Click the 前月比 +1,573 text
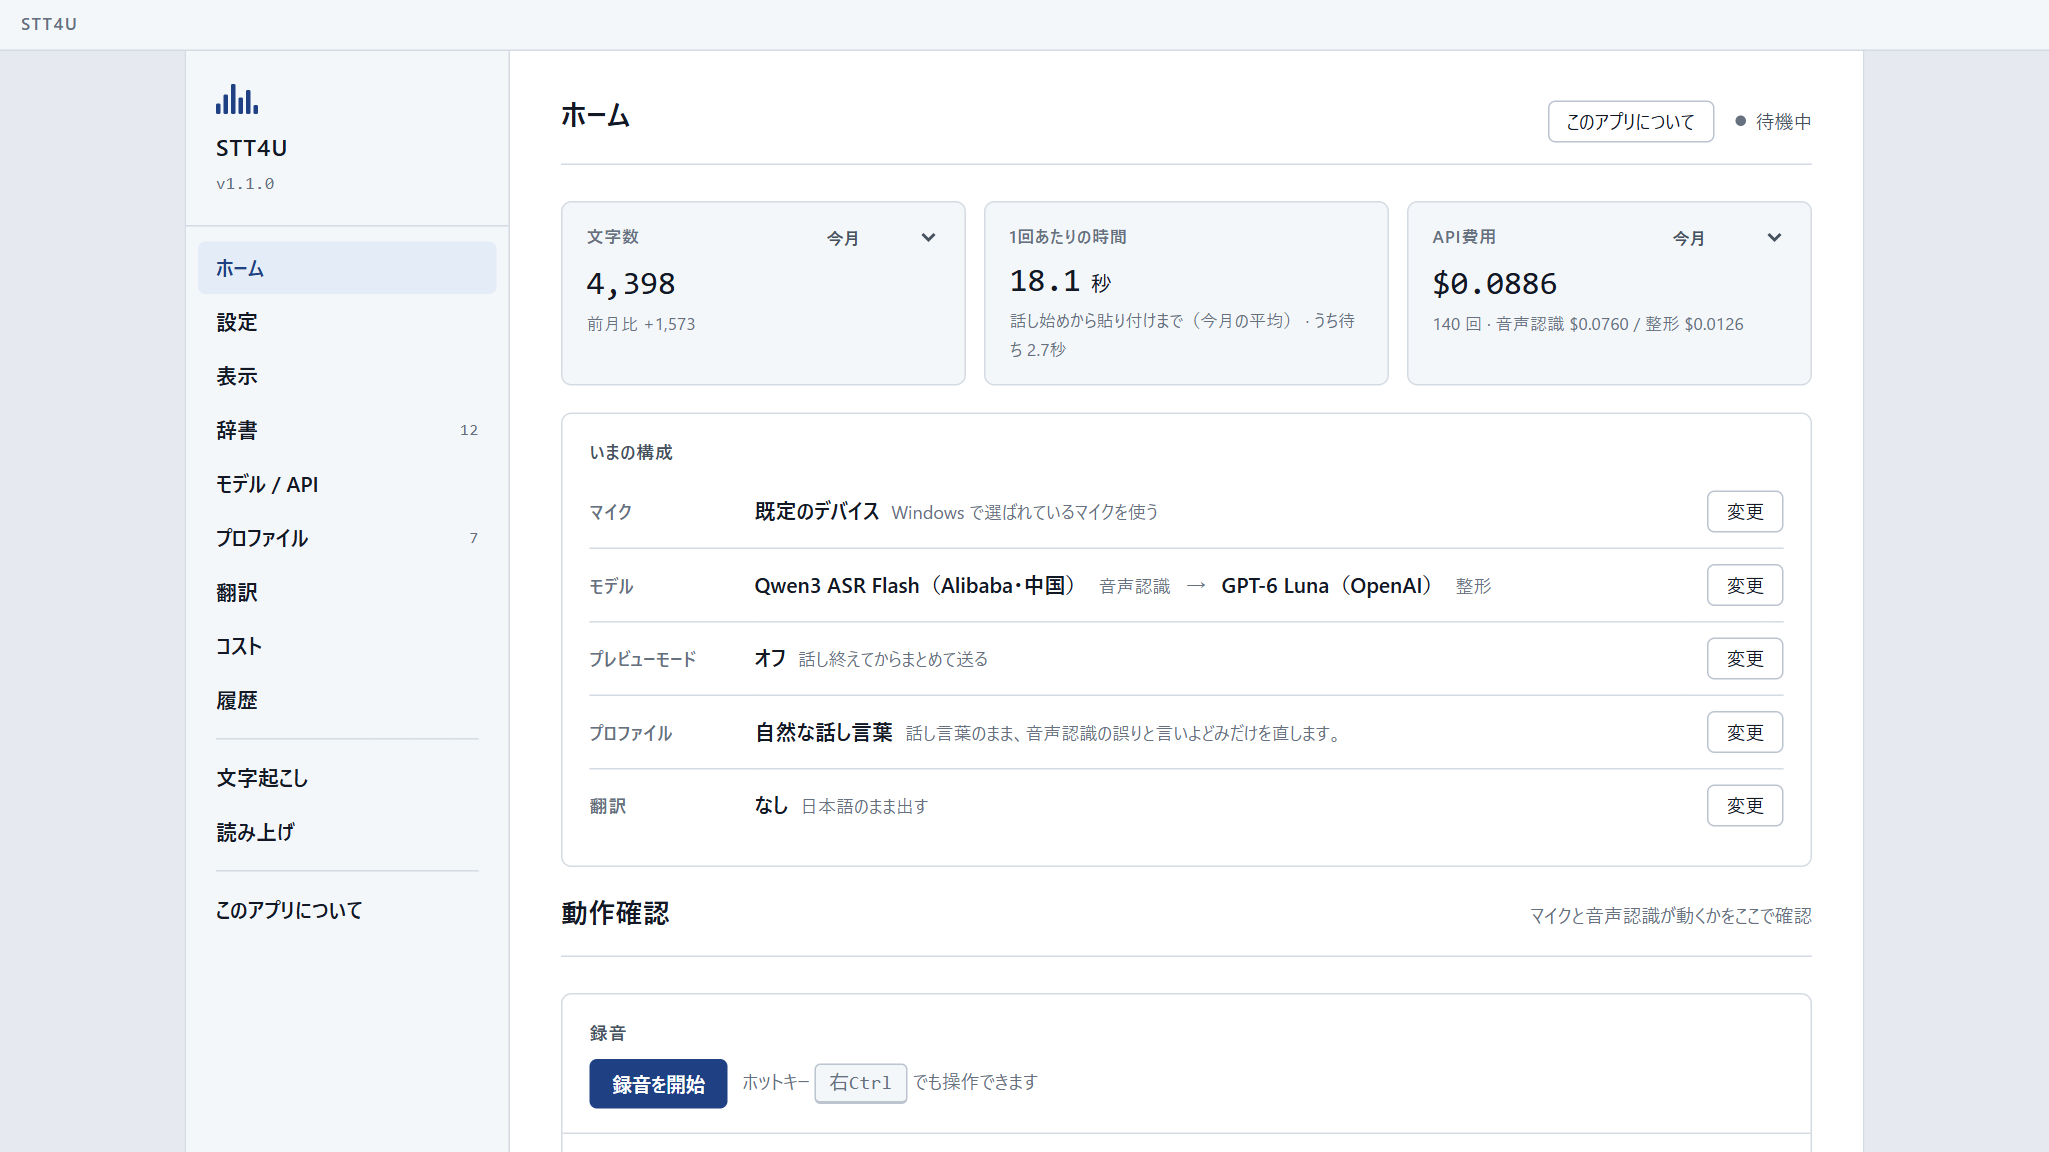The width and height of the screenshot is (2049, 1152). (x=641, y=324)
